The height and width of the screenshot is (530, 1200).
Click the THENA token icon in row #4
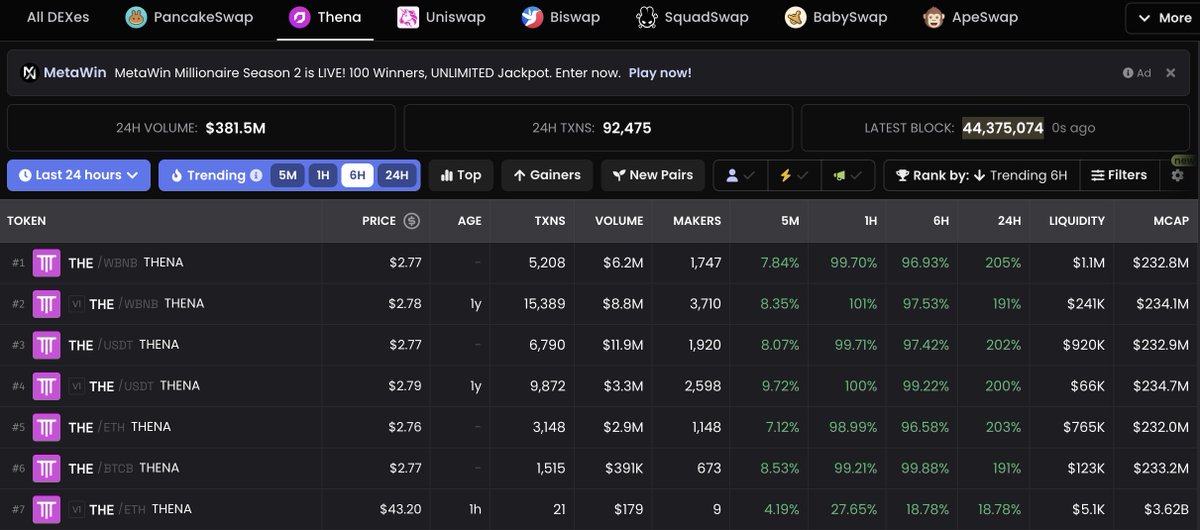click(47, 386)
